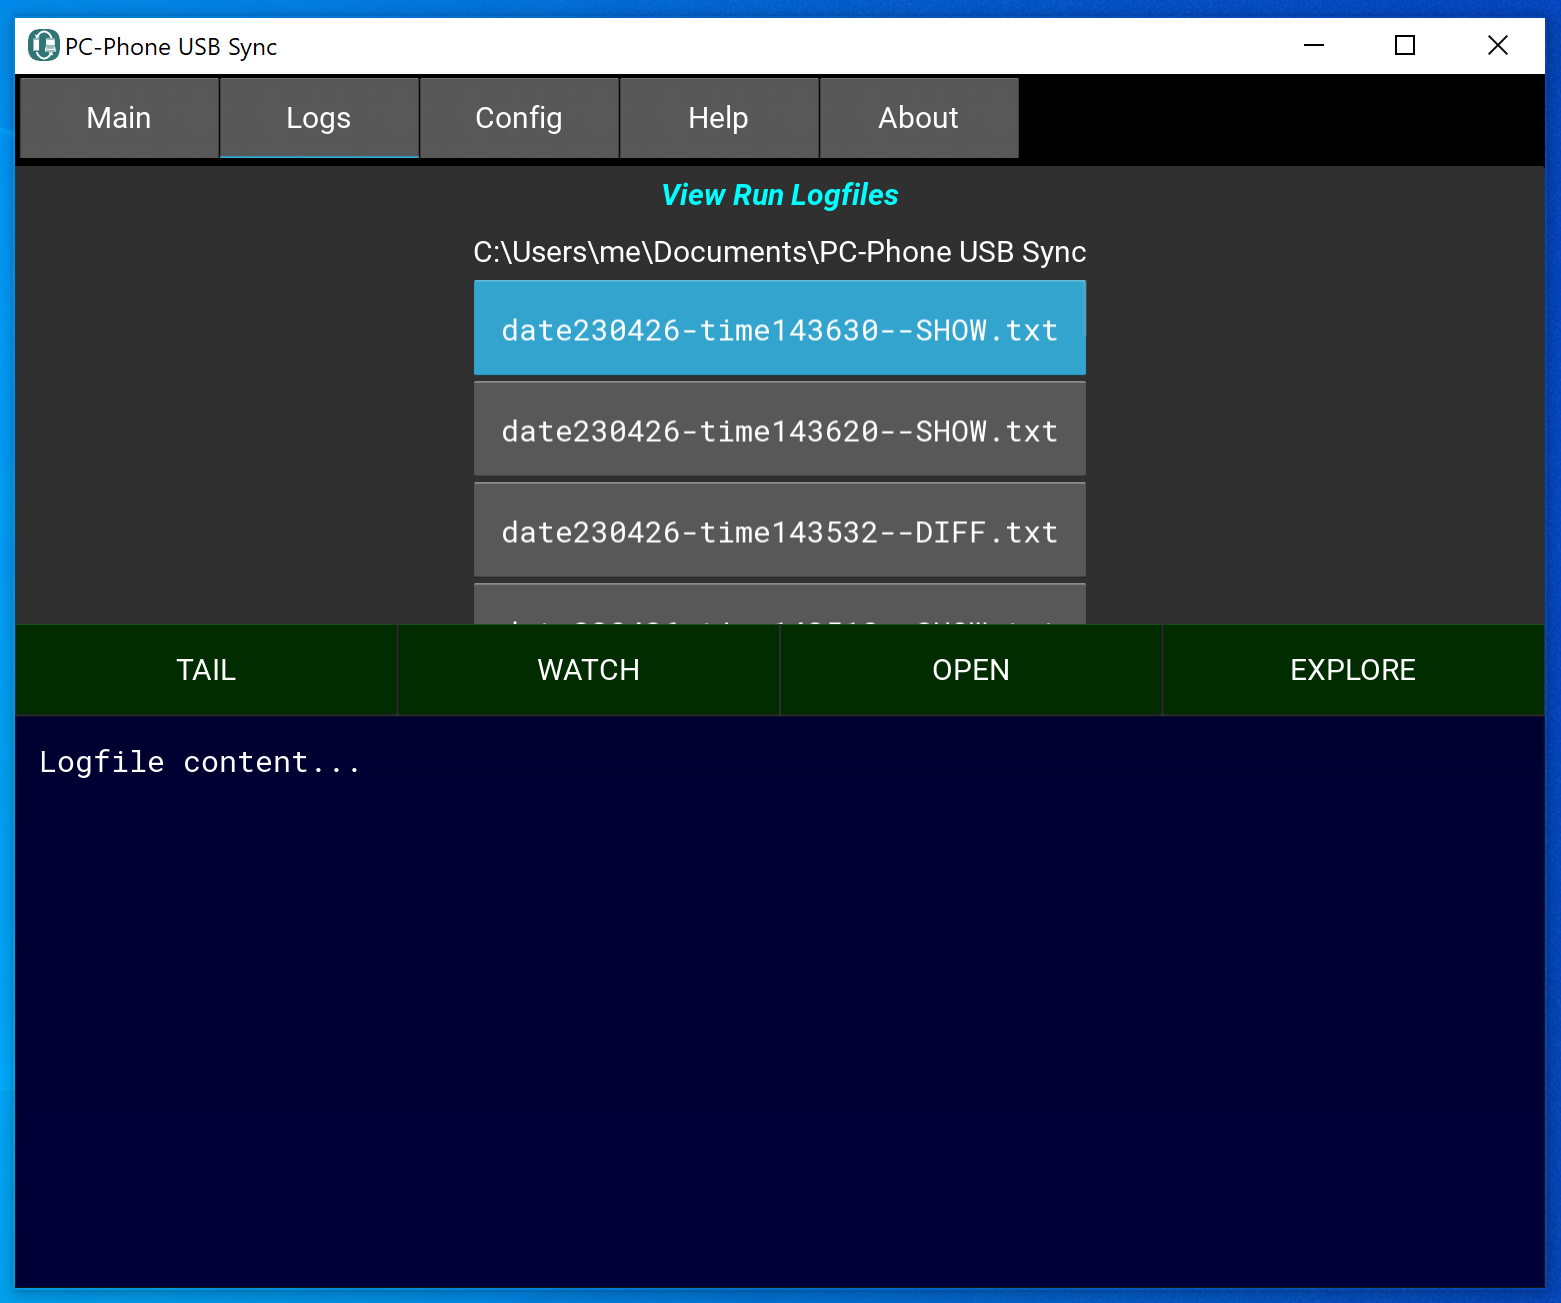The height and width of the screenshot is (1303, 1561).
Task: Click the logfile content text area
Action: pyautogui.click(x=780, y=1002)
